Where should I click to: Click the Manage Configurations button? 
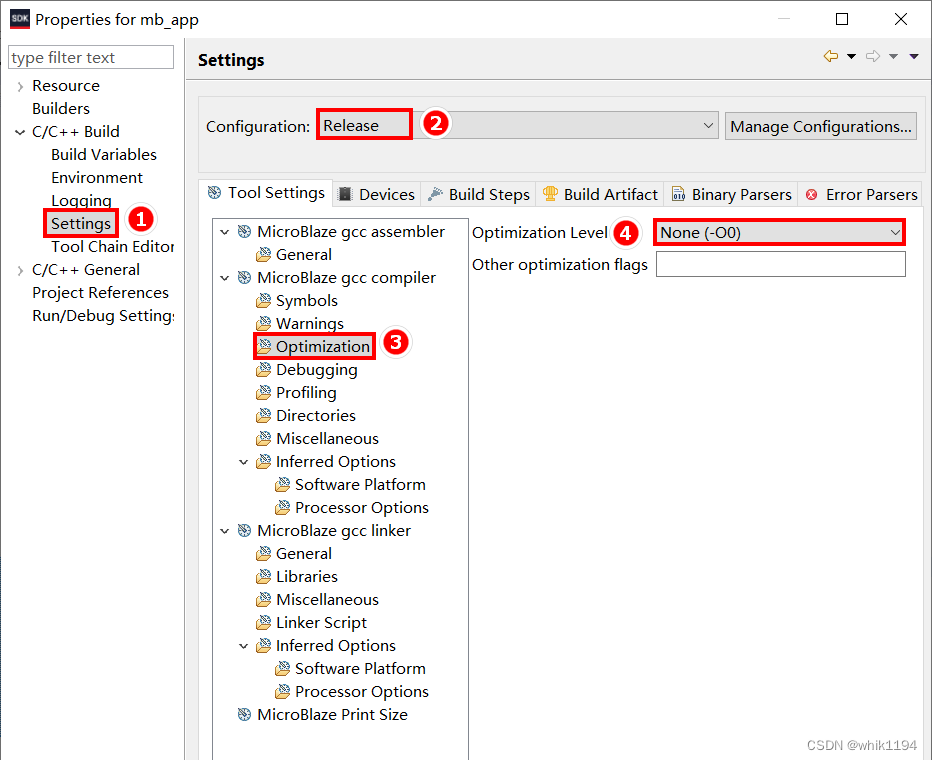click(x=820, y=126)
